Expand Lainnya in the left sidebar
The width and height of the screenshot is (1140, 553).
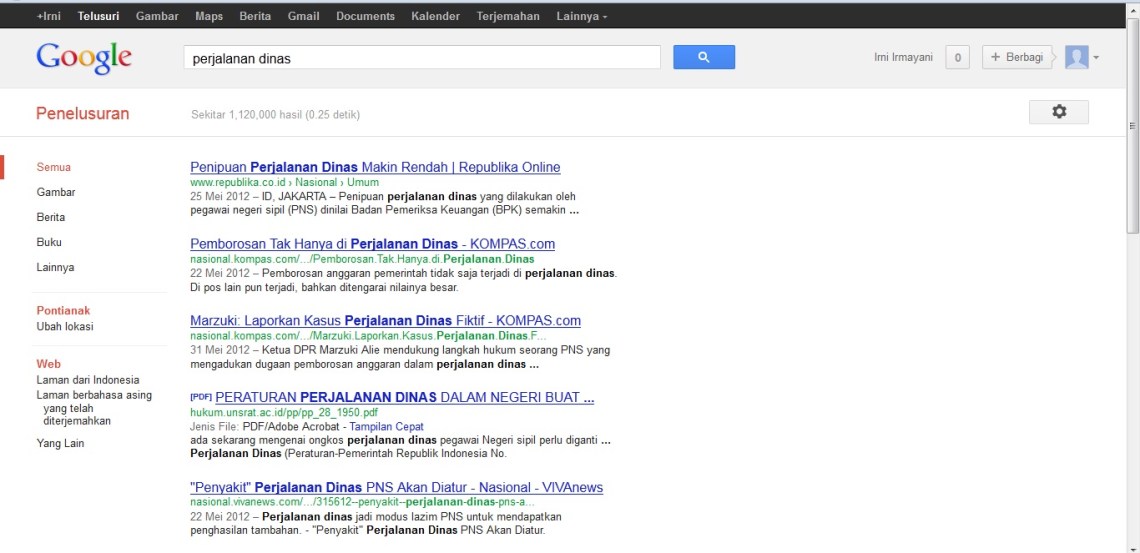[55, 267]
